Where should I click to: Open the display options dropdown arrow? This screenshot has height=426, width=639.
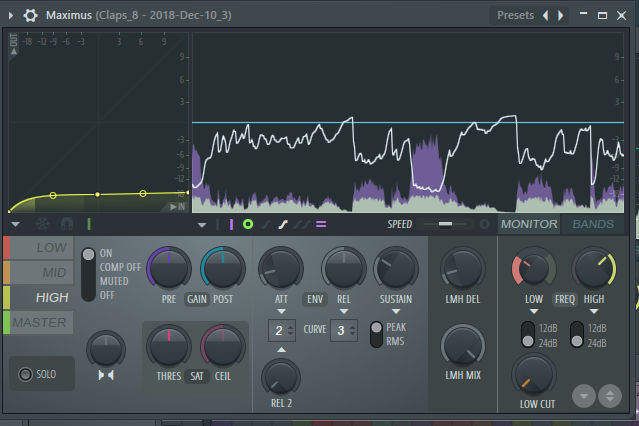pos(202,225)
